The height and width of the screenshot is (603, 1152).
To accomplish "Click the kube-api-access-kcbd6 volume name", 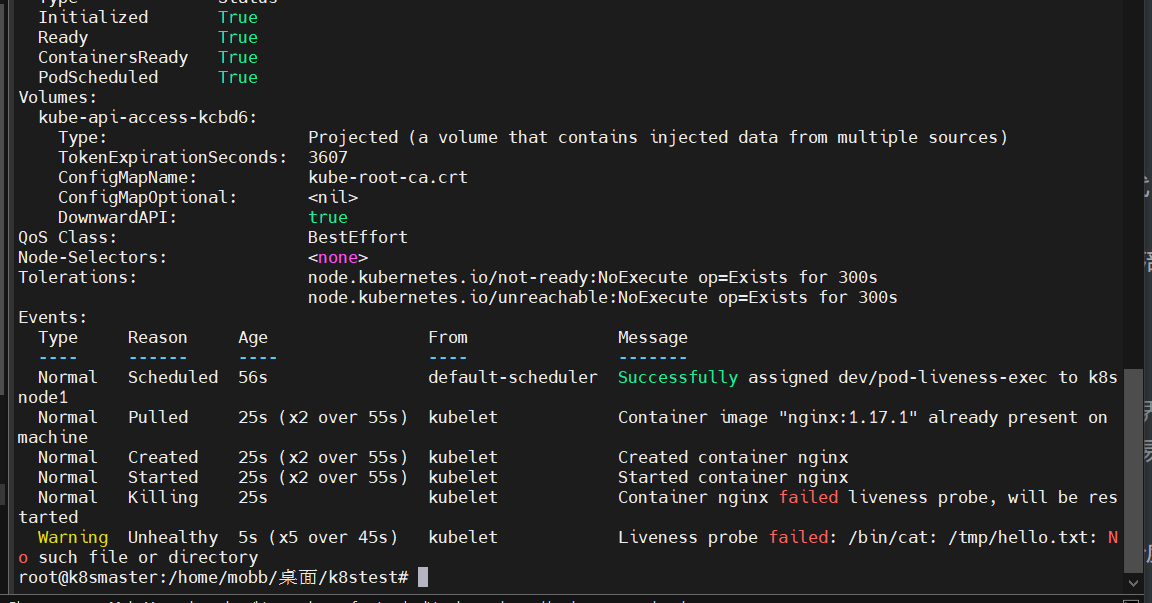I will [x=147, y=117].
